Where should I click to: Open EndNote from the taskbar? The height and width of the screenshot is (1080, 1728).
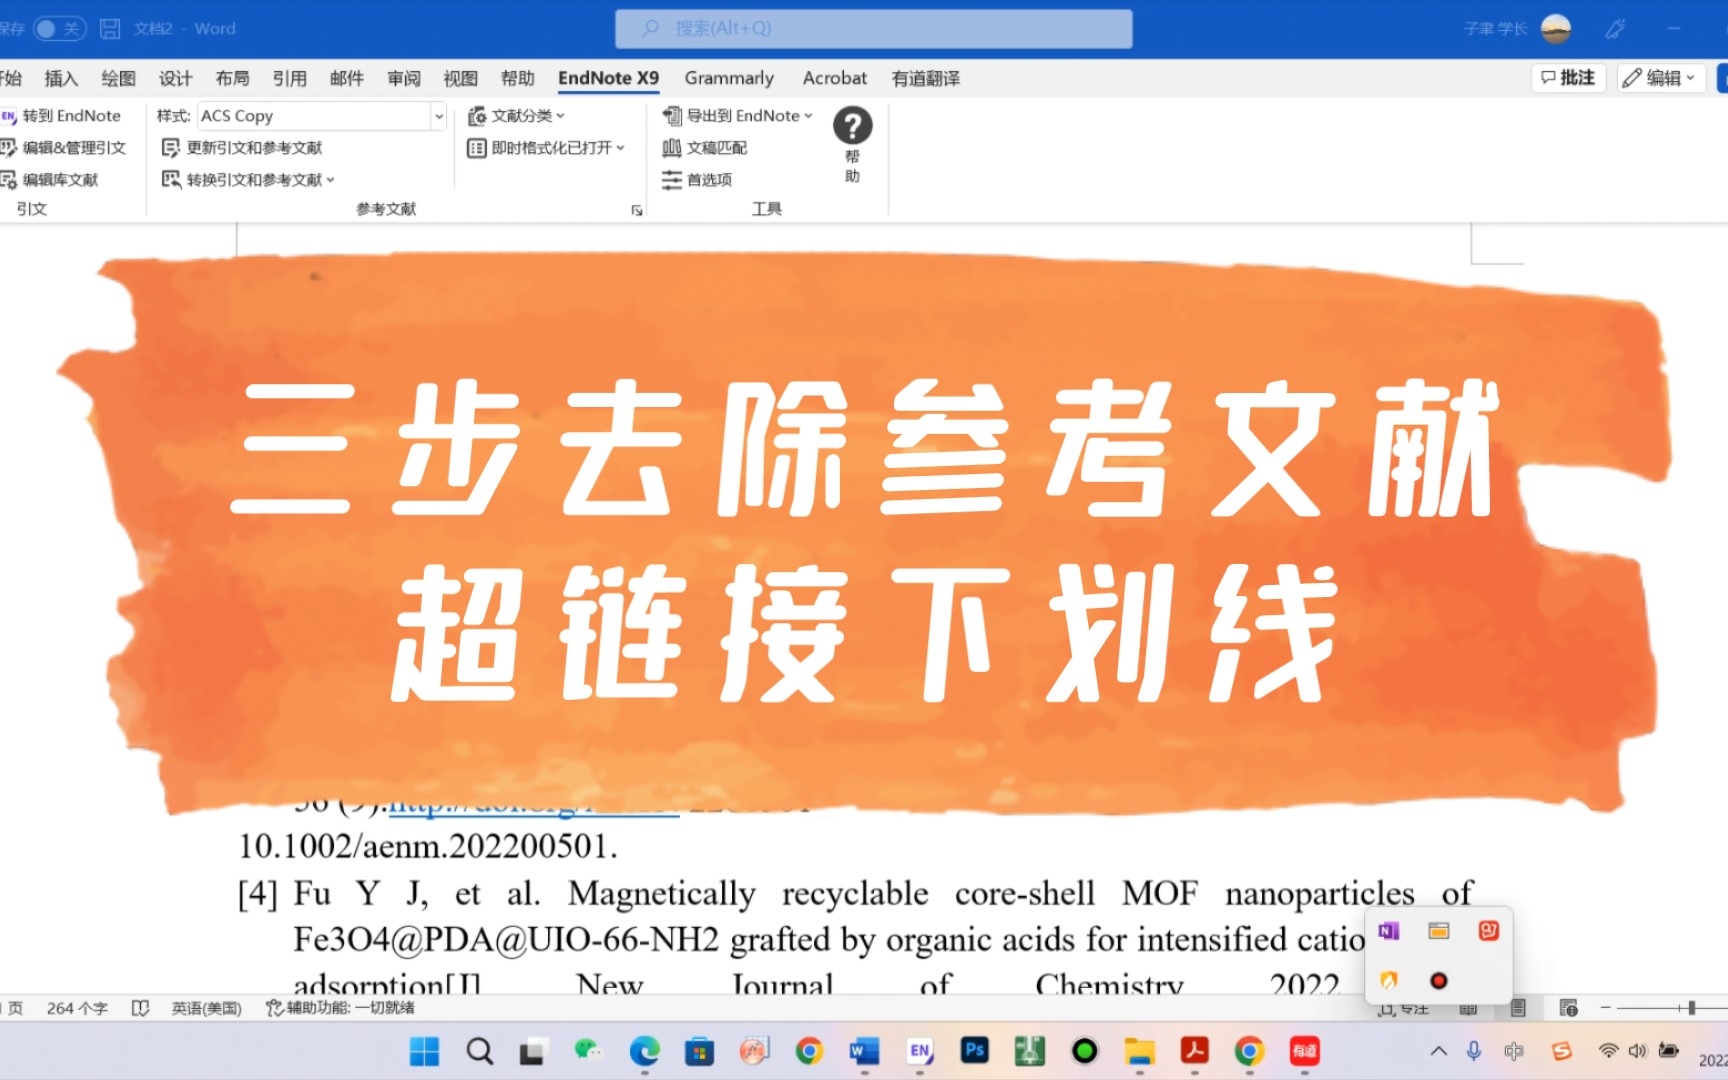point(920,1051)
